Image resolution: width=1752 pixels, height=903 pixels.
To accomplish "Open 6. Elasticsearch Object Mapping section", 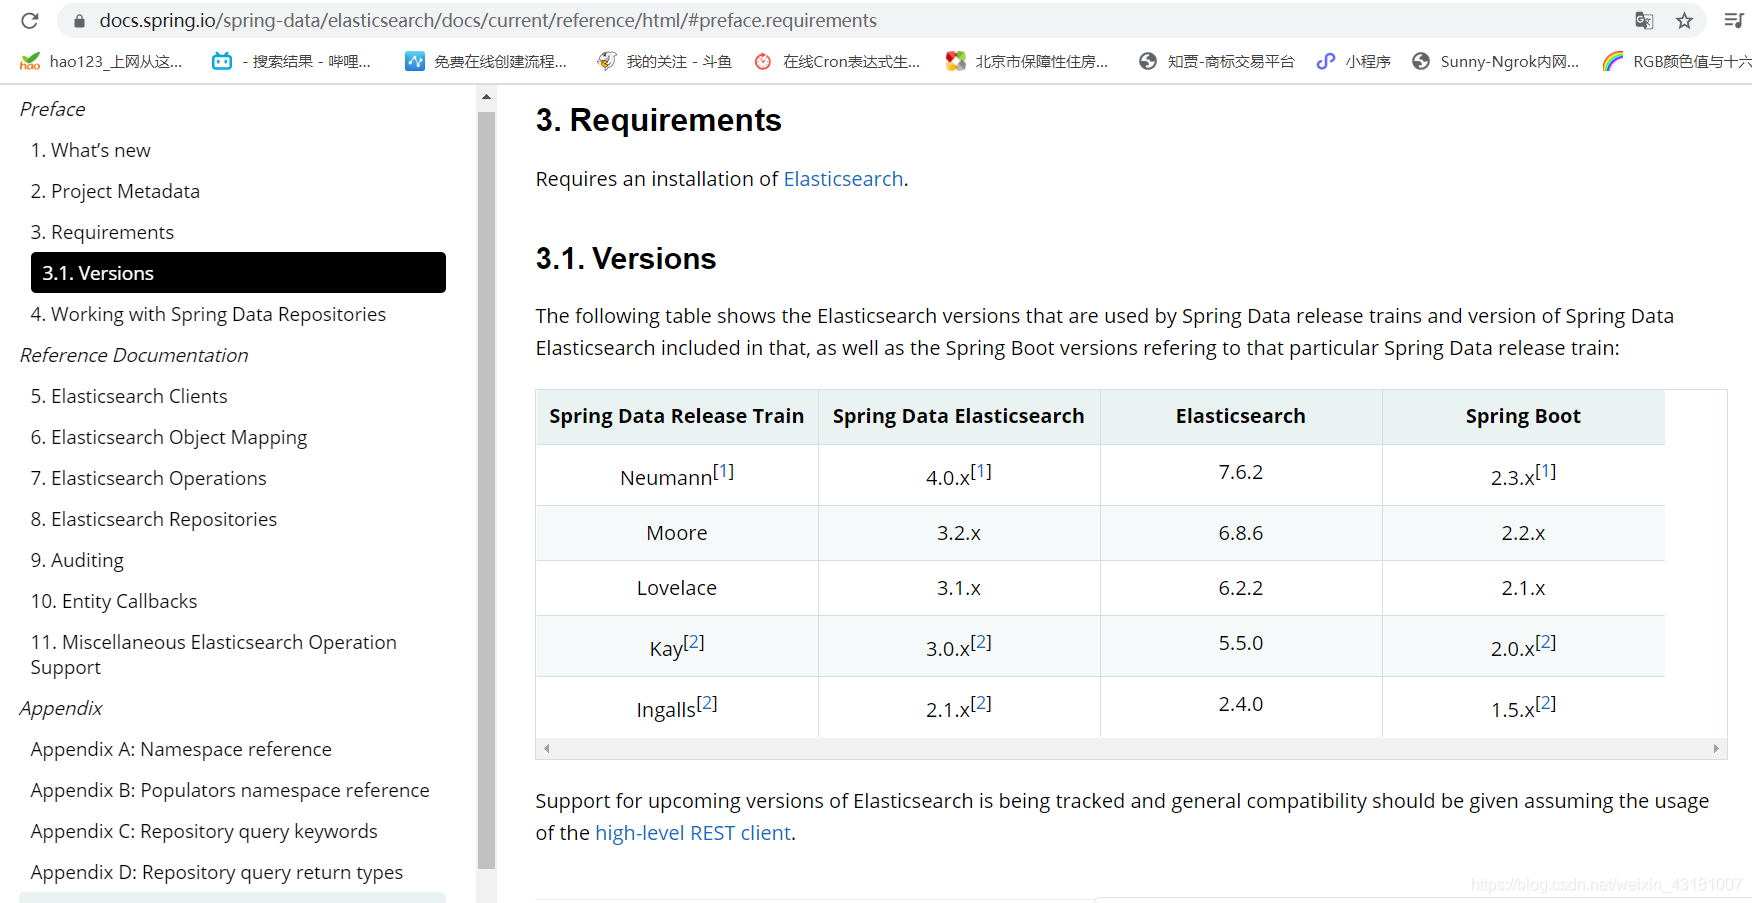I will (x=169, y=437).
